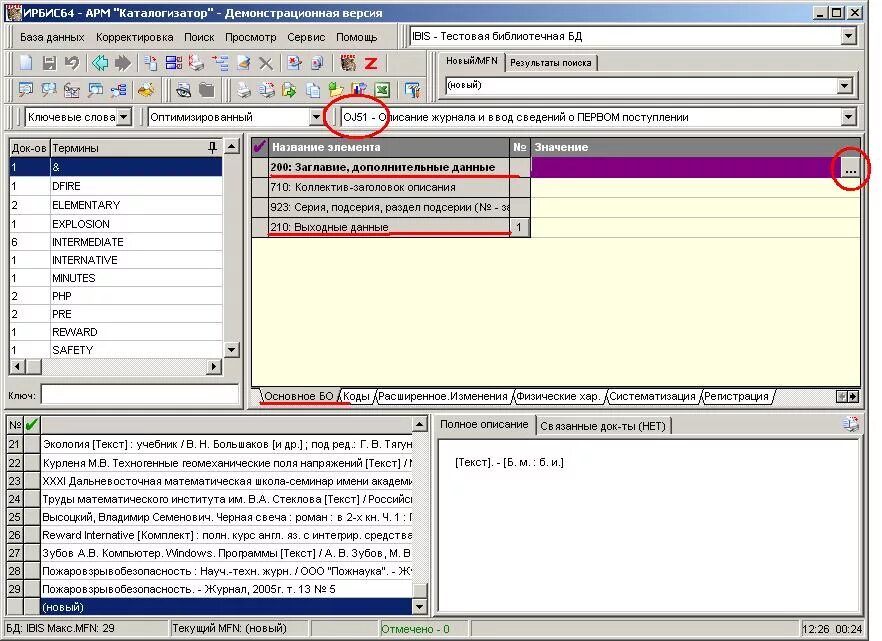The image size is (882, 641).
Task: Click the printer icon in the top toolbar row
Action: click(196, 63)
